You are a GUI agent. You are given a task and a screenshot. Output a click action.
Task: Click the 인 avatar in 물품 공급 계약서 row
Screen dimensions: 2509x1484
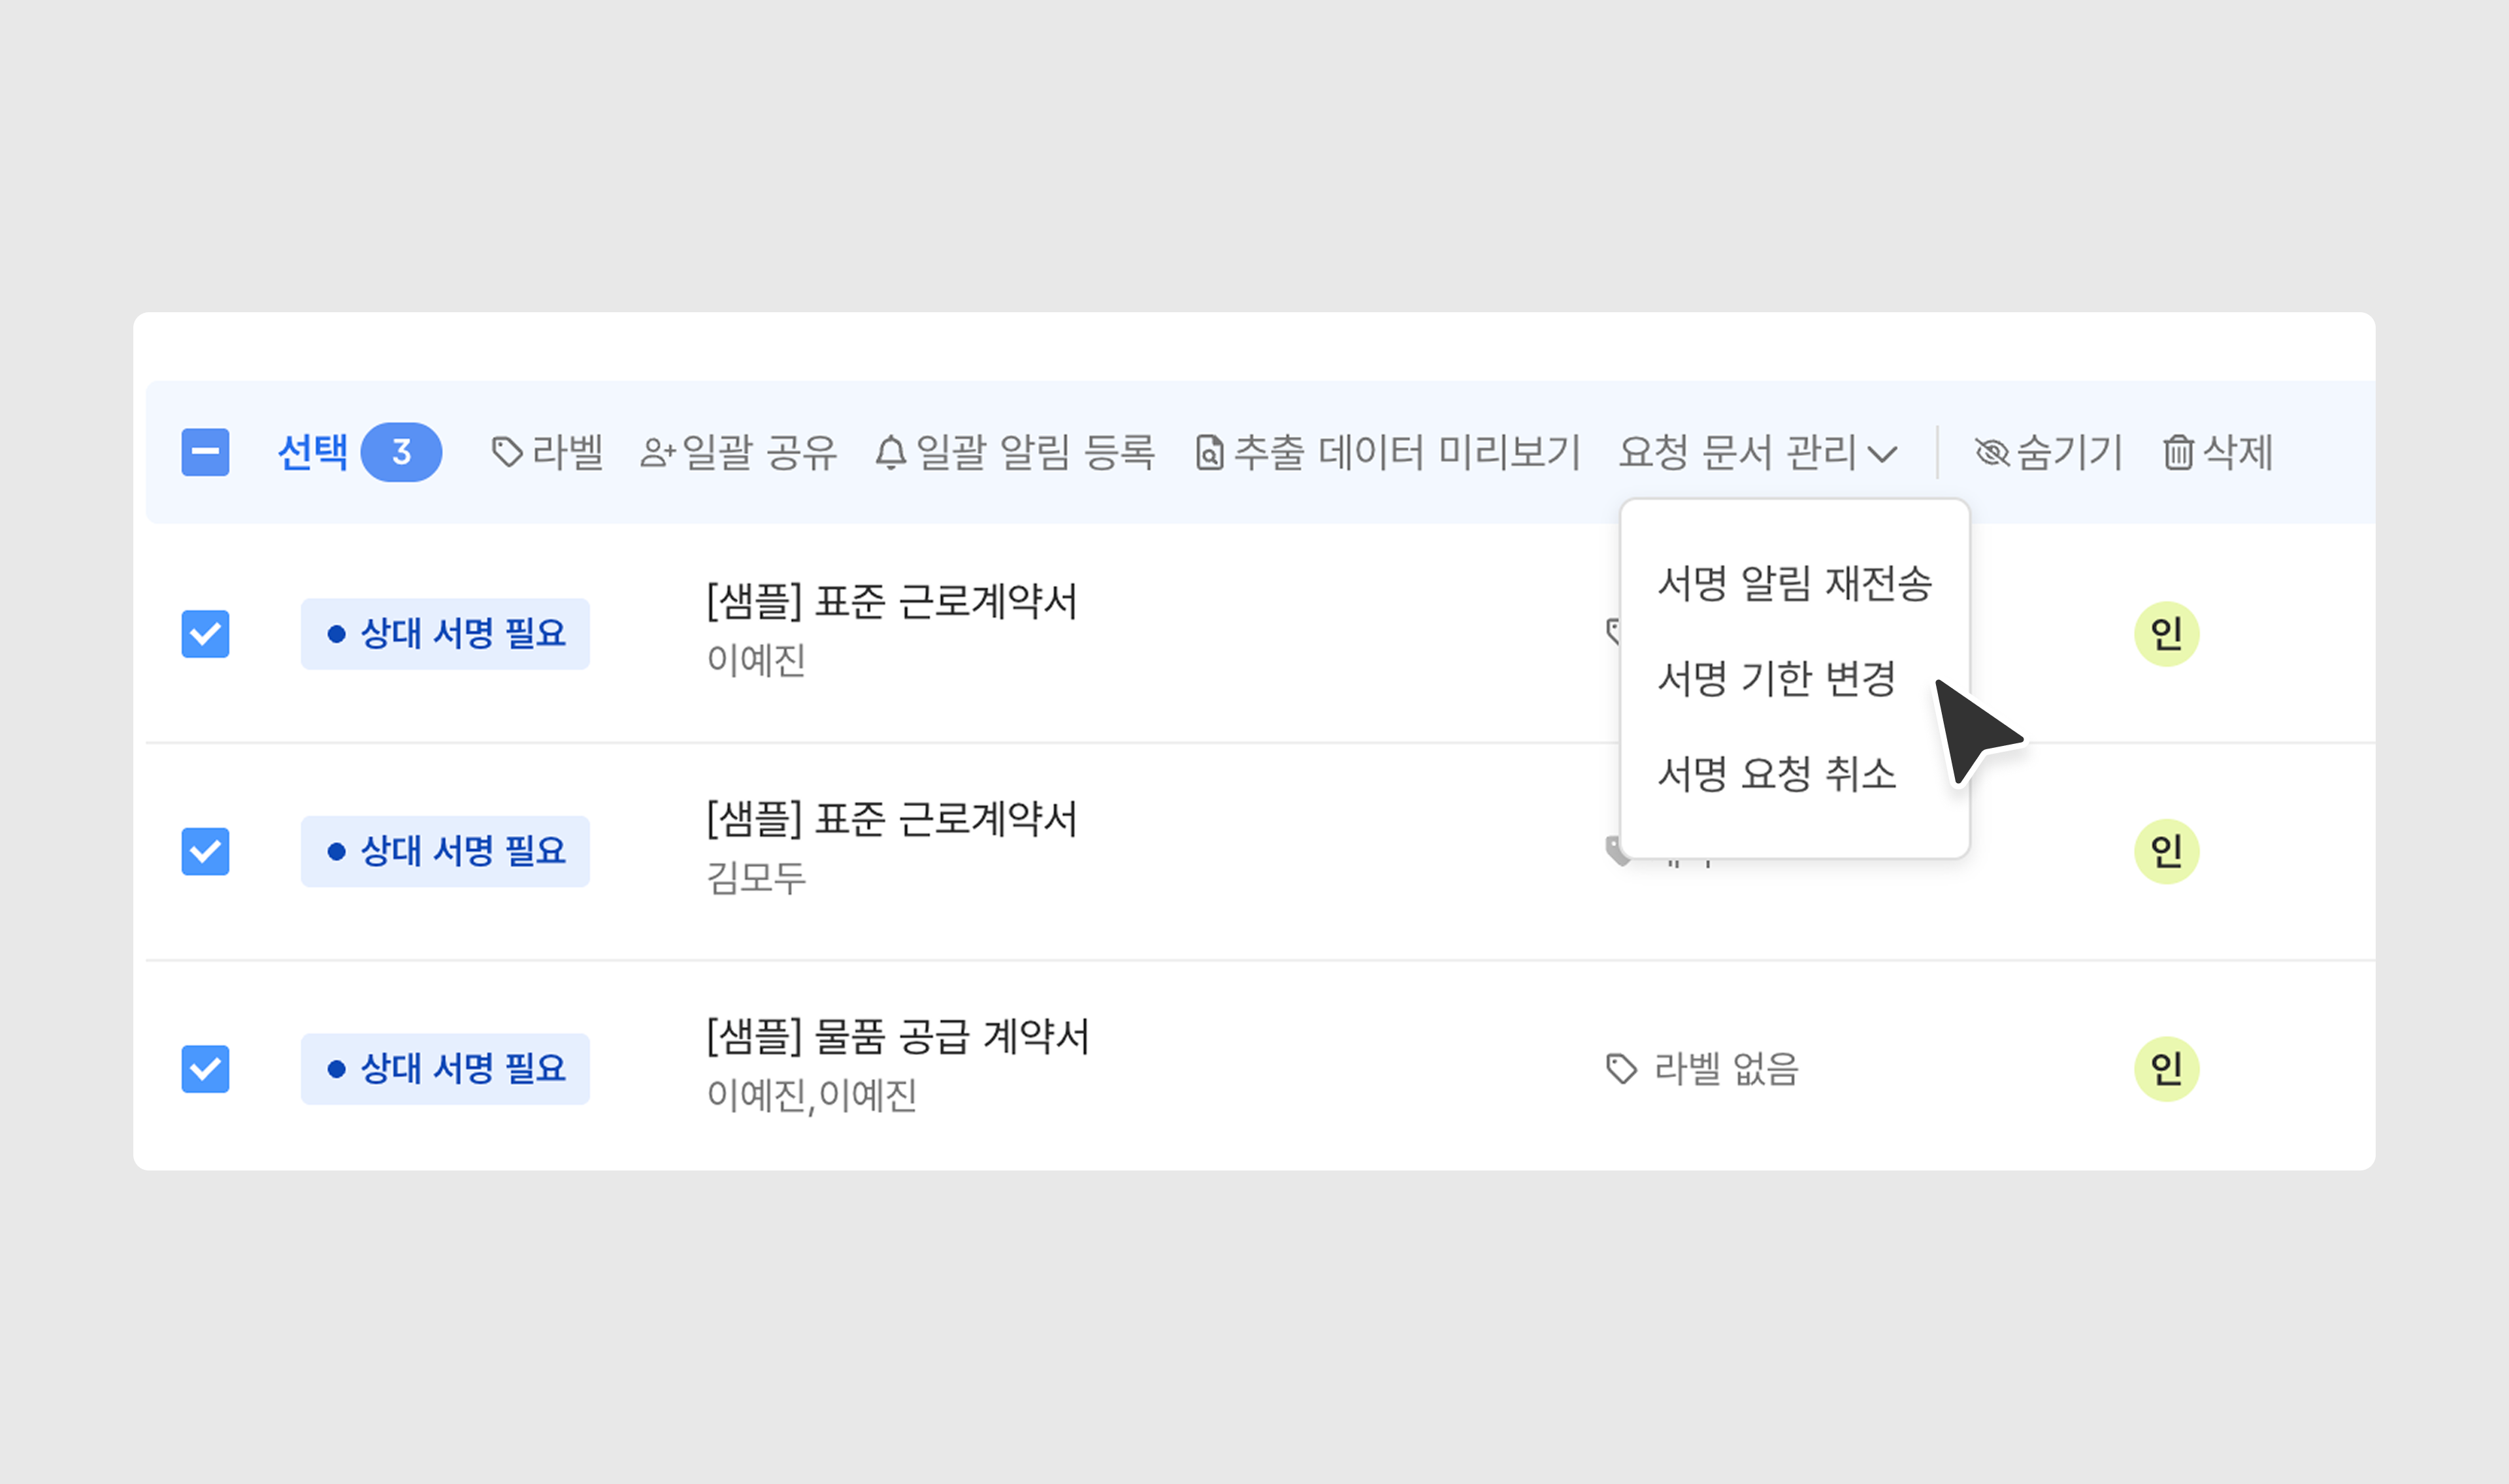point(2166,1069)
